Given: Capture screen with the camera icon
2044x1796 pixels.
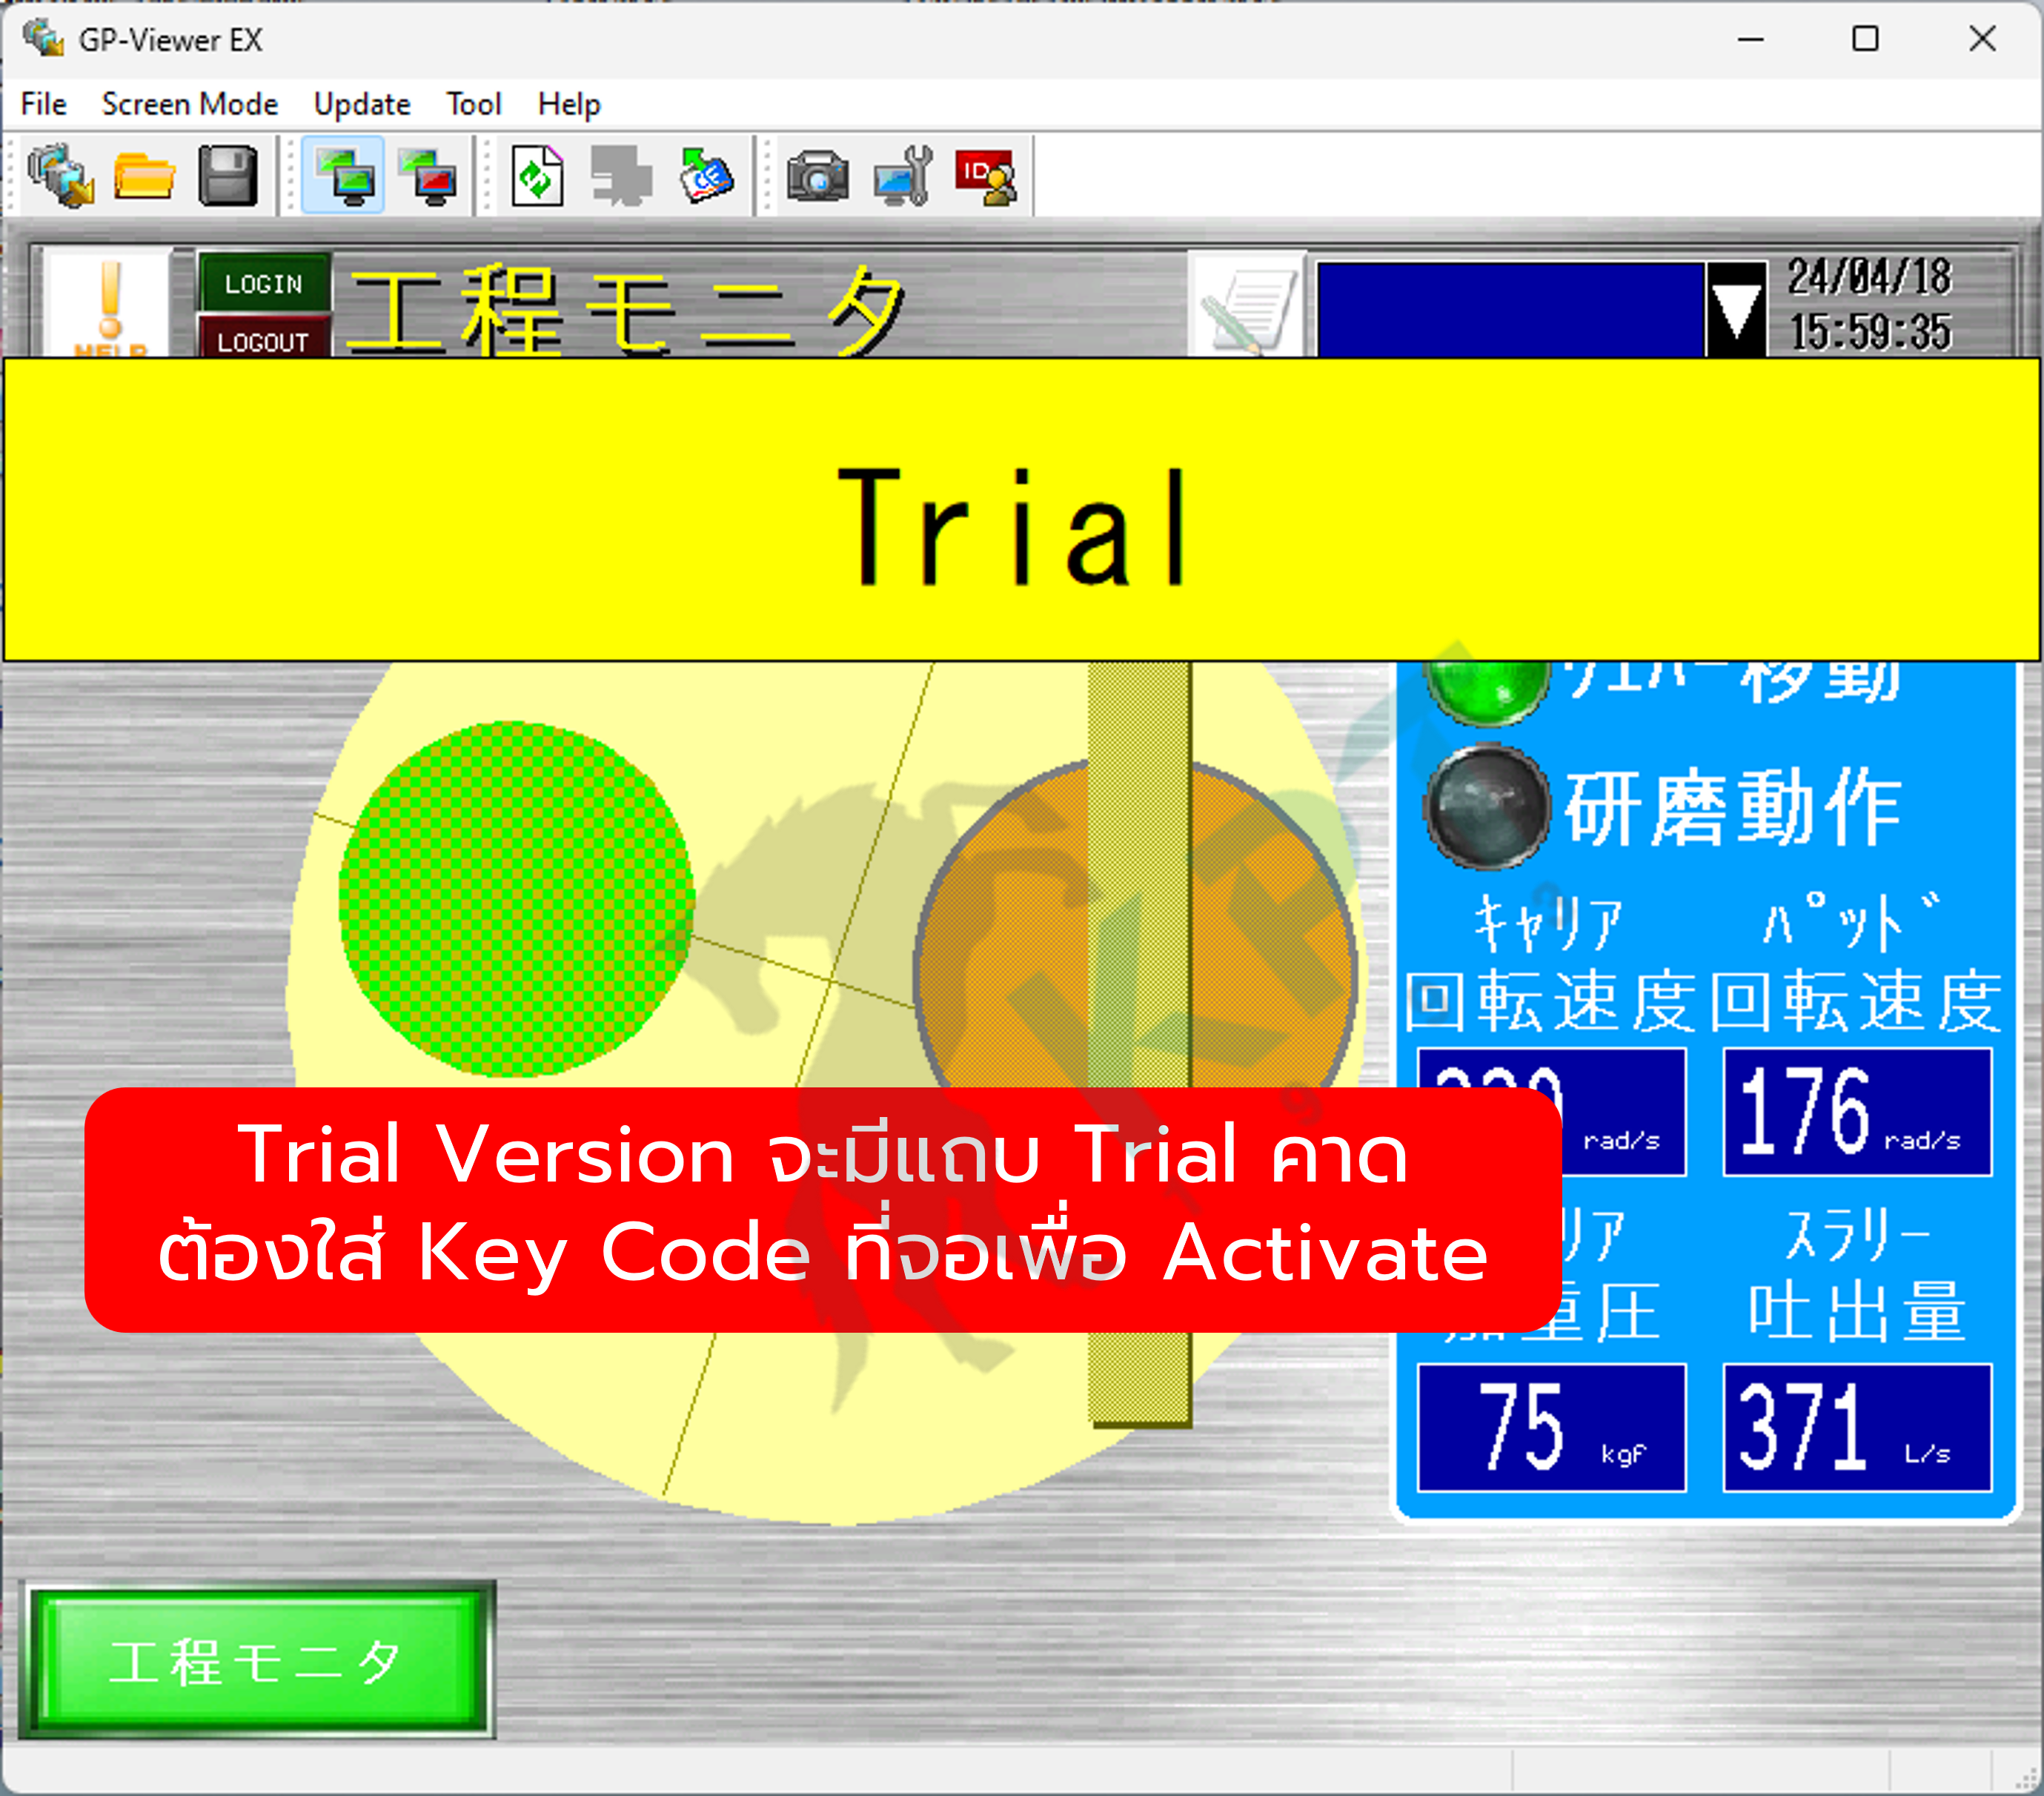Looking at the screenshot, I should 817,176.
